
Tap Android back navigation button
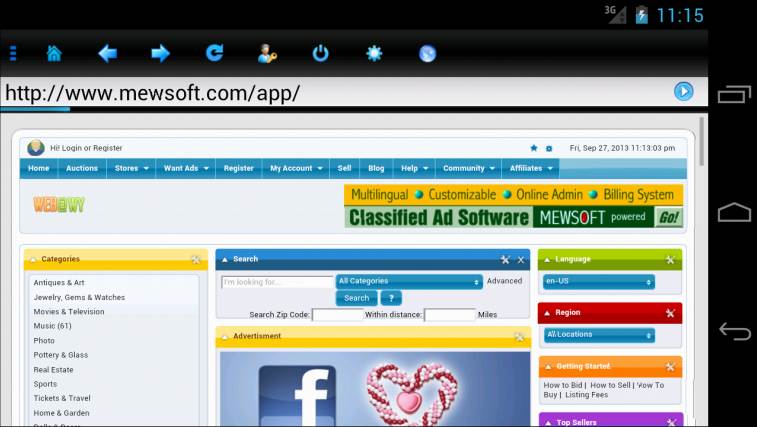click(x=734, y=331)
